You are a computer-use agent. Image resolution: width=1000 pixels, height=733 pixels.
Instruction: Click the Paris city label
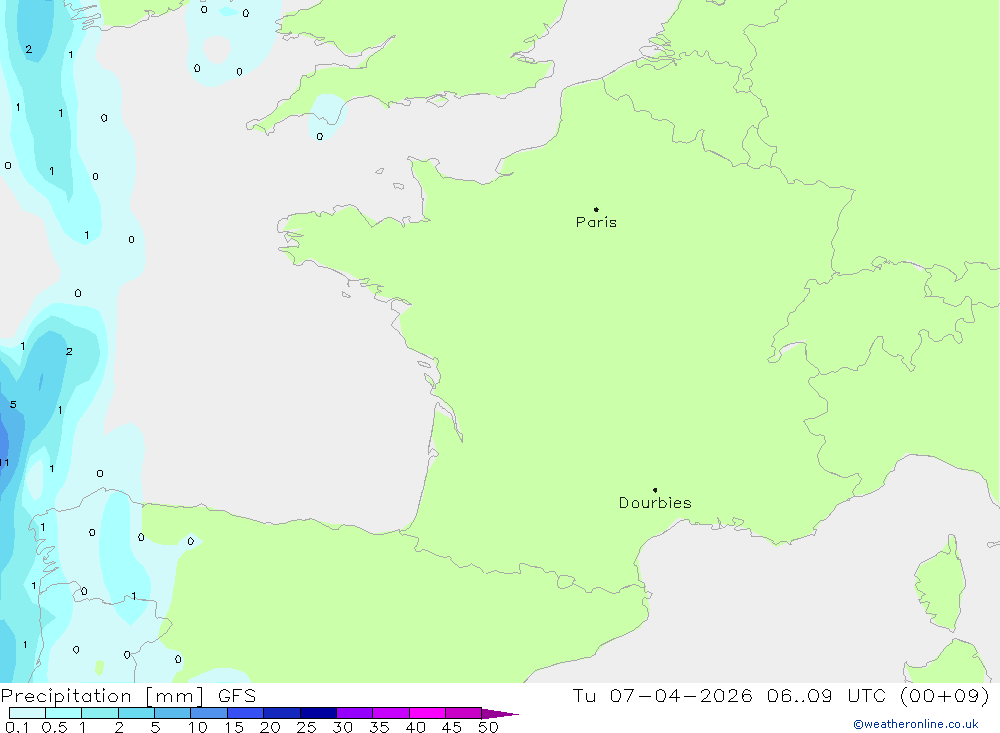pyautogui.click(x=596, y=222)
